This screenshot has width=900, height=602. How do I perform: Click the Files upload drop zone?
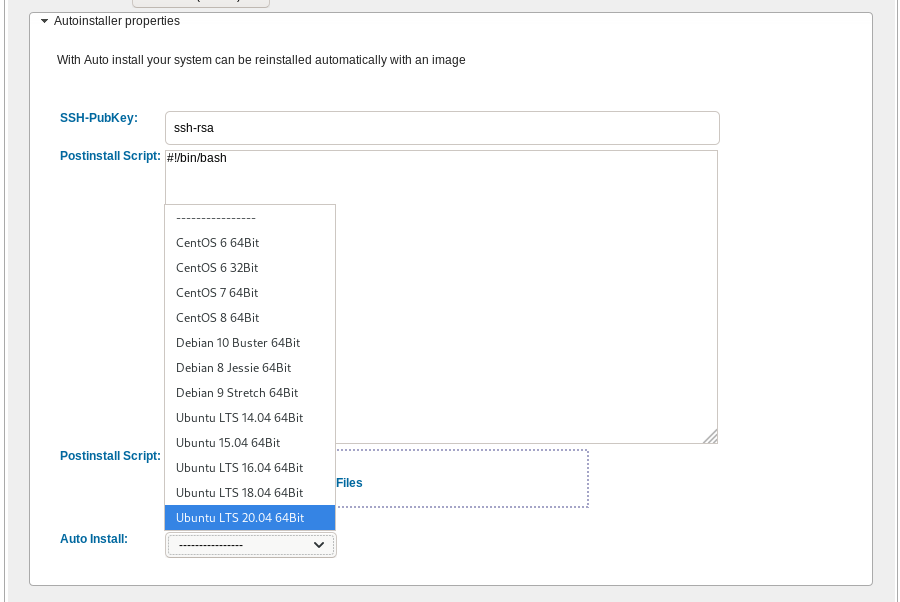[x=460, y=479]
